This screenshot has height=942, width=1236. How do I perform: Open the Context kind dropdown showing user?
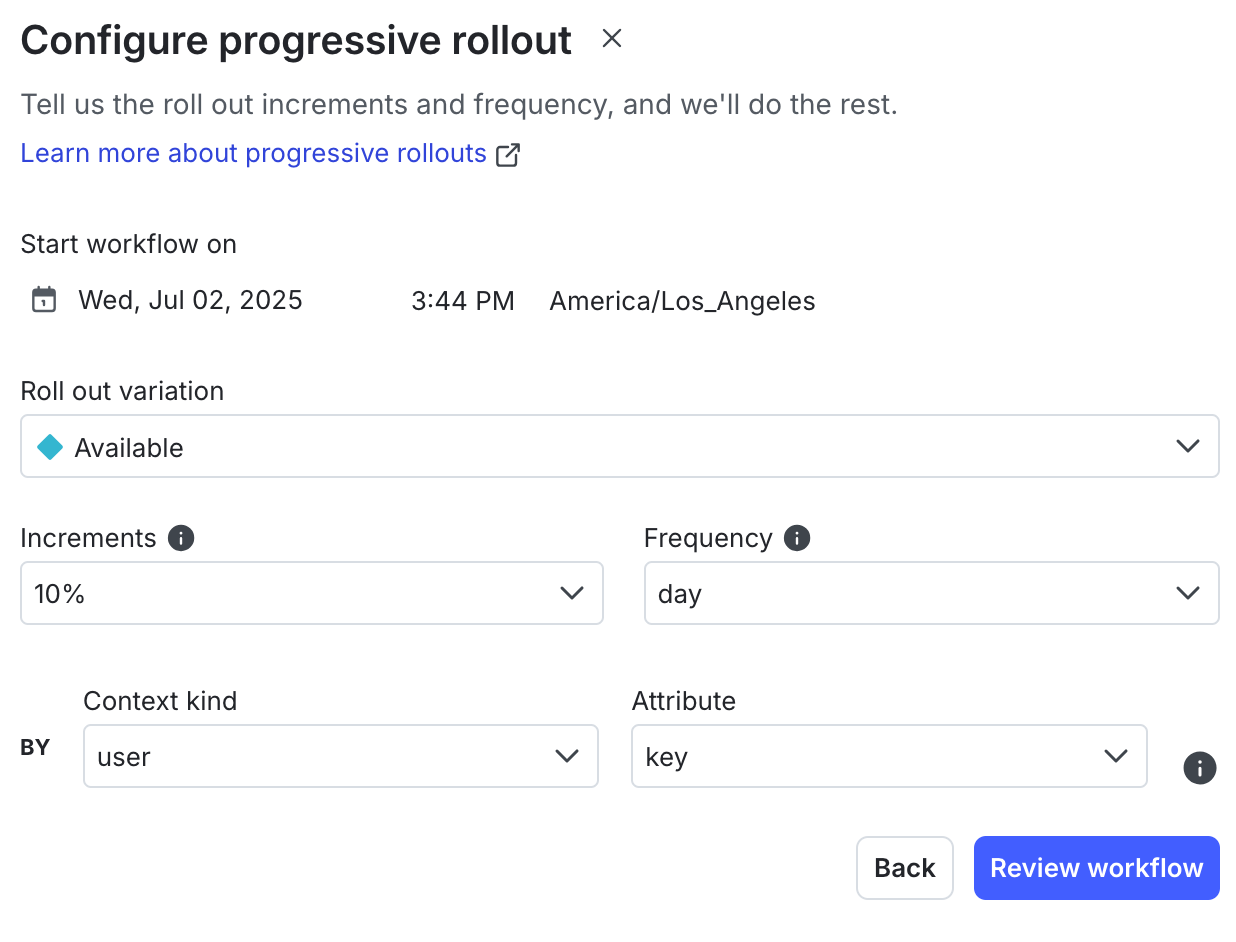pyautogui.click(x=340, y=756)
